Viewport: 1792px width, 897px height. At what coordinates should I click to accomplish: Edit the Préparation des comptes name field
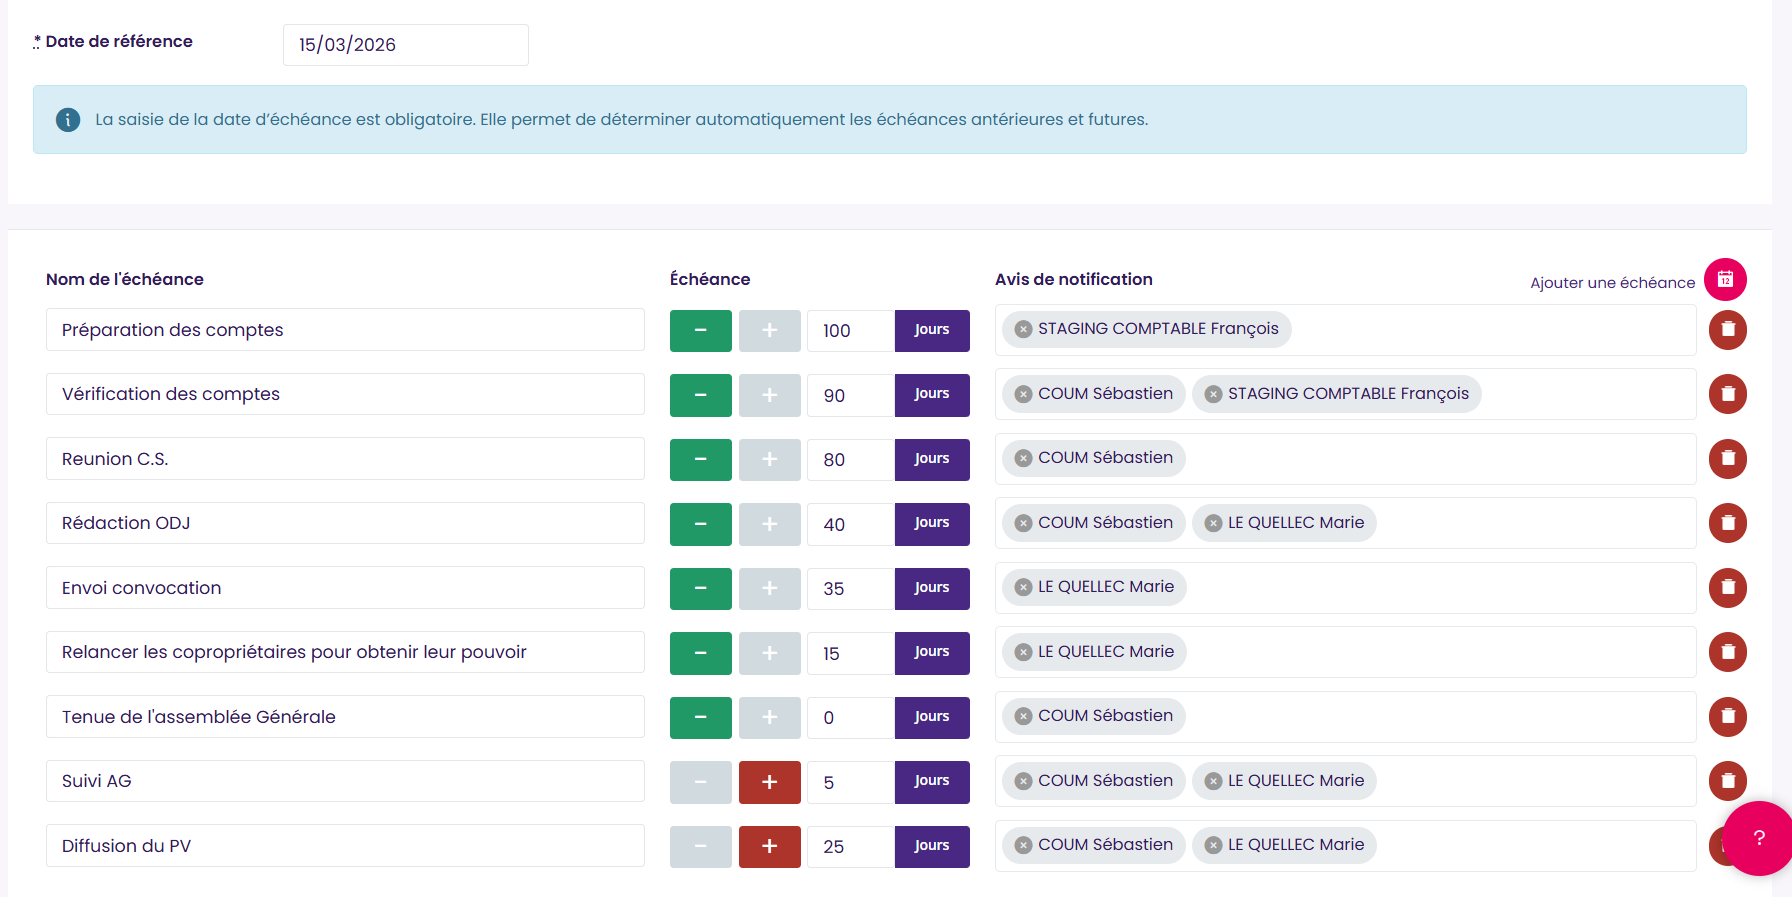(x=345, y=330)
